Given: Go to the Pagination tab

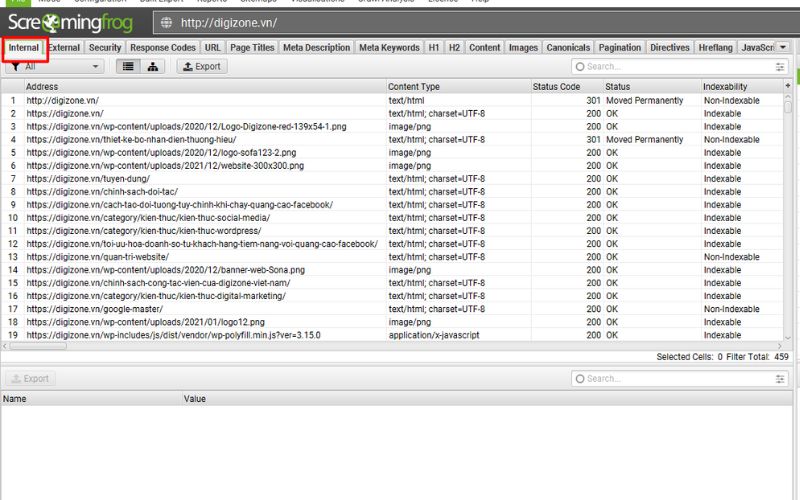Looking at the screenshot, I should (x=619, y=47).
